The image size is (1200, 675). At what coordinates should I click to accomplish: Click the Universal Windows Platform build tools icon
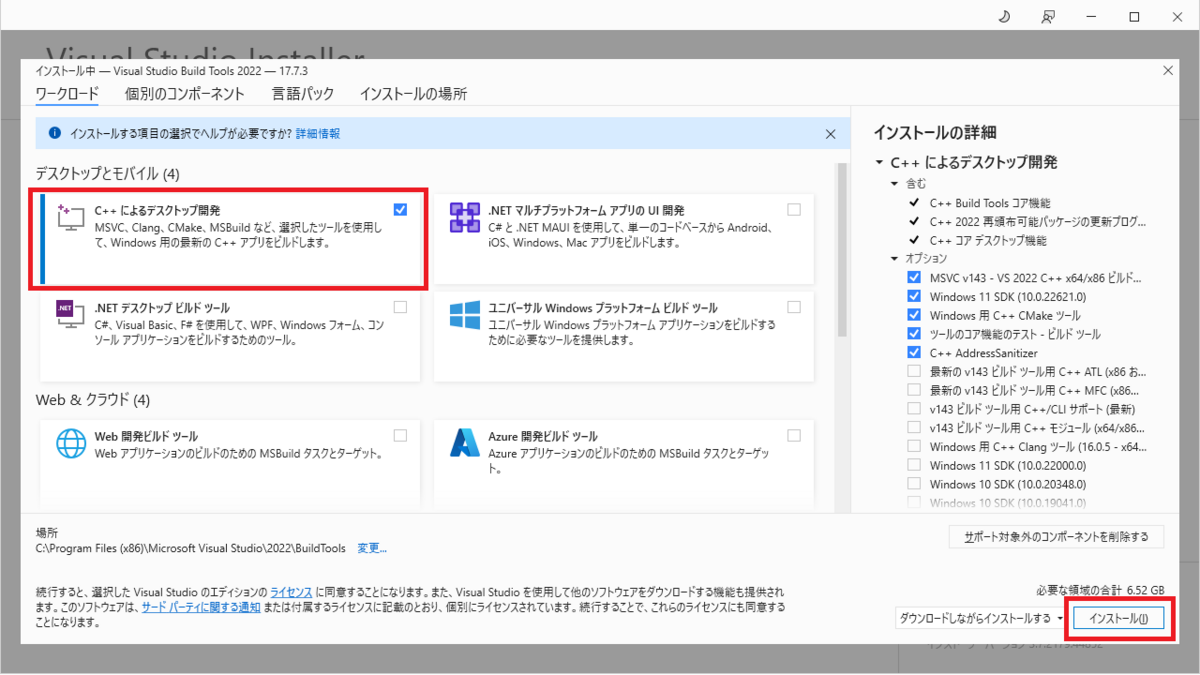coord(466,313)
